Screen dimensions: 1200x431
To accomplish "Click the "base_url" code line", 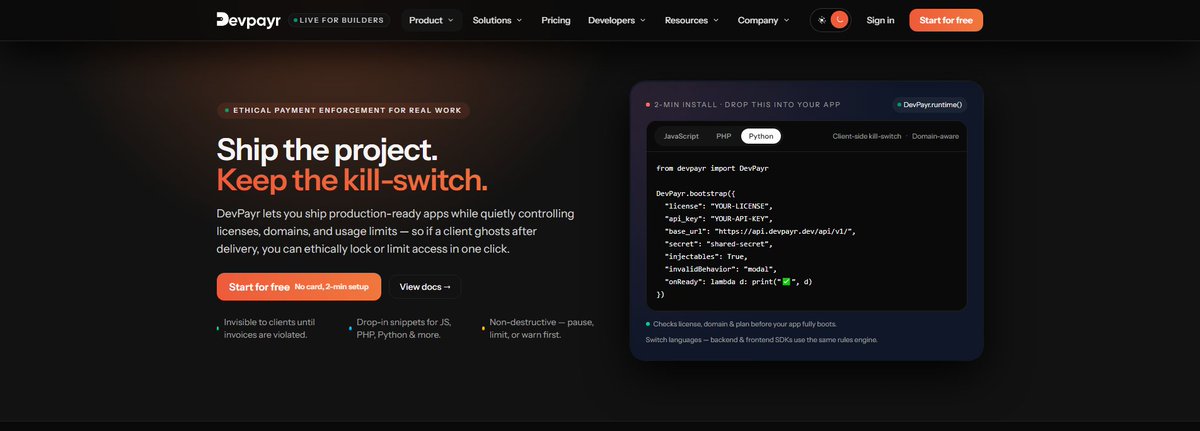I will tap(760, 231).
